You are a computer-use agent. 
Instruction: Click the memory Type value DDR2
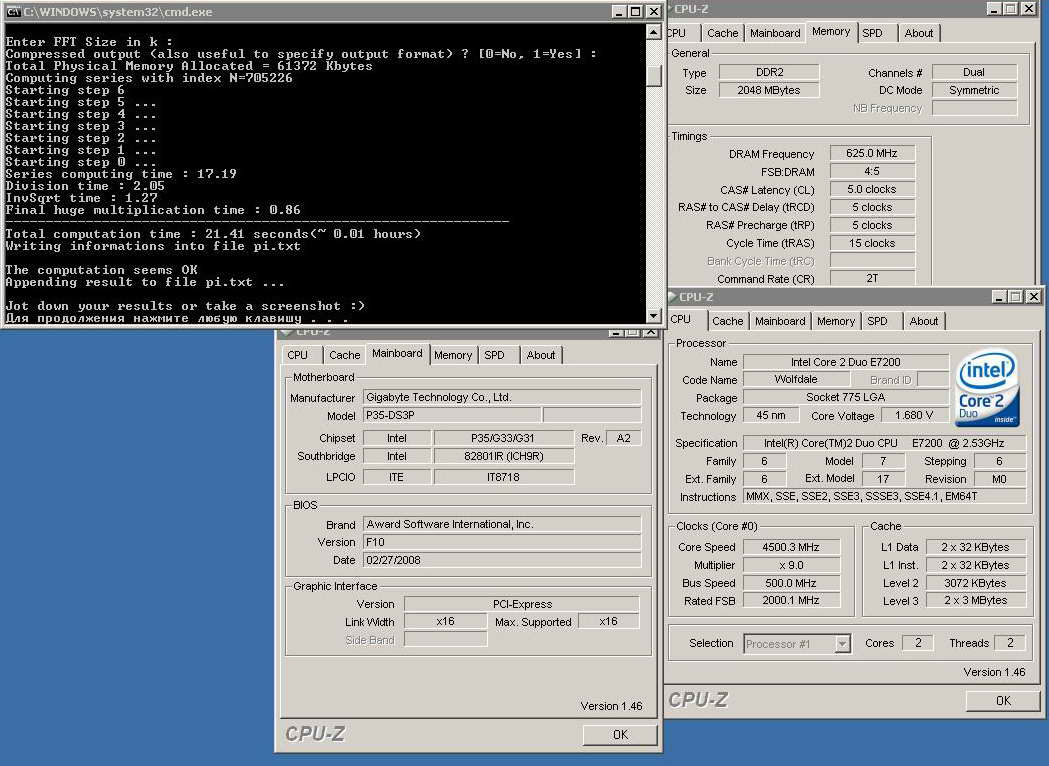(x=769, y=72)
